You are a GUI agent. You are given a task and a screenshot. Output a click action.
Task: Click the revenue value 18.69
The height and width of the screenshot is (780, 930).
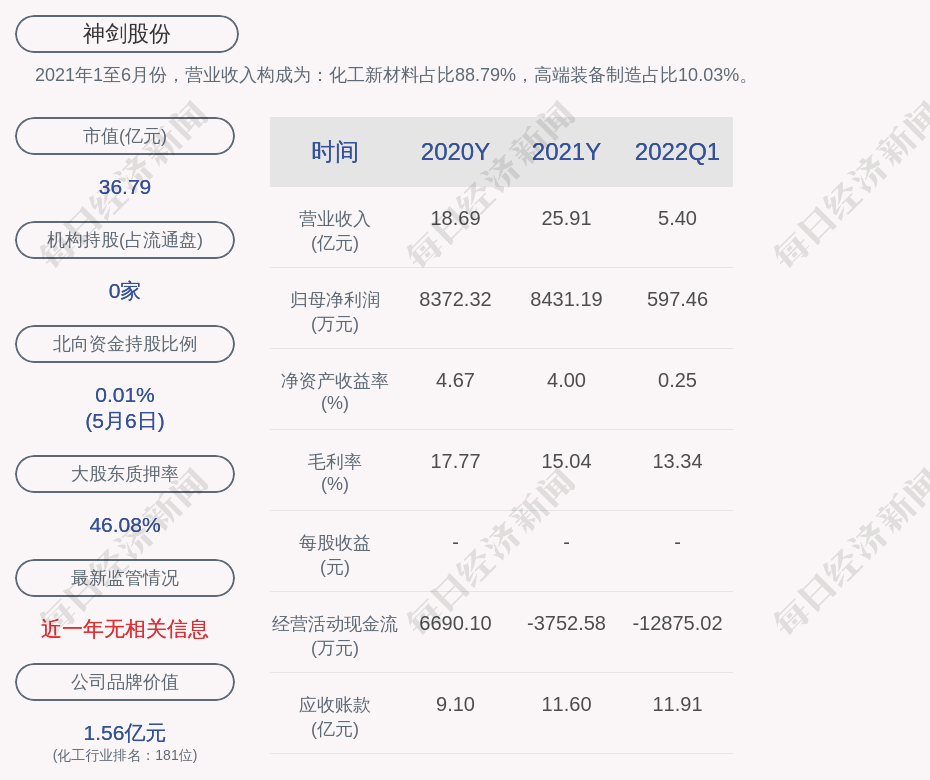pyautogui.click(x=455, y=218)
